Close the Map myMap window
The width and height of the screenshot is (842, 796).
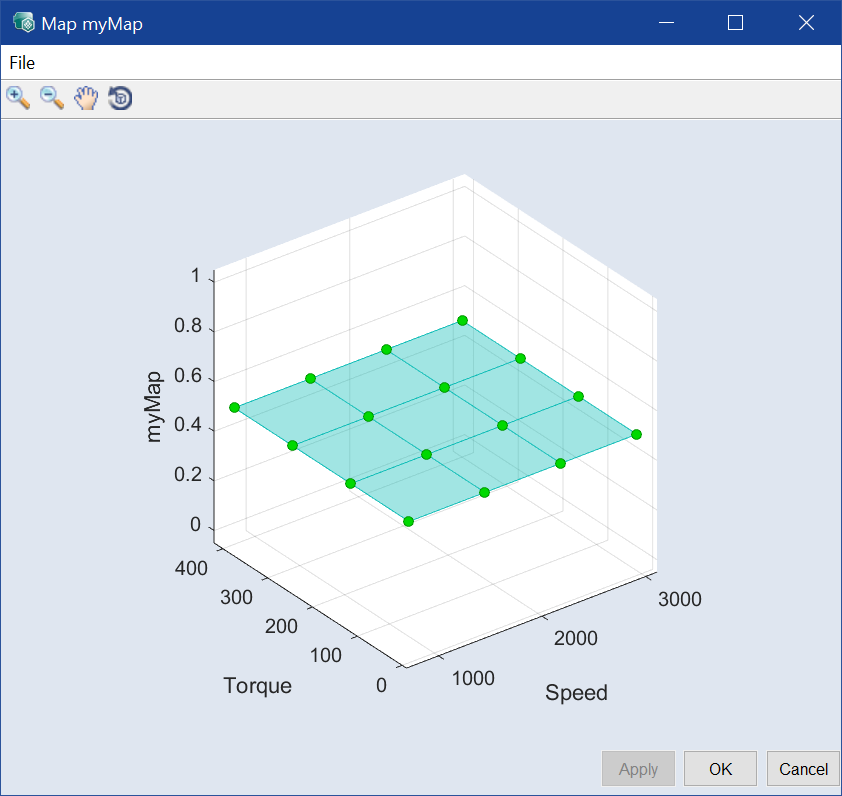point(806,23)
